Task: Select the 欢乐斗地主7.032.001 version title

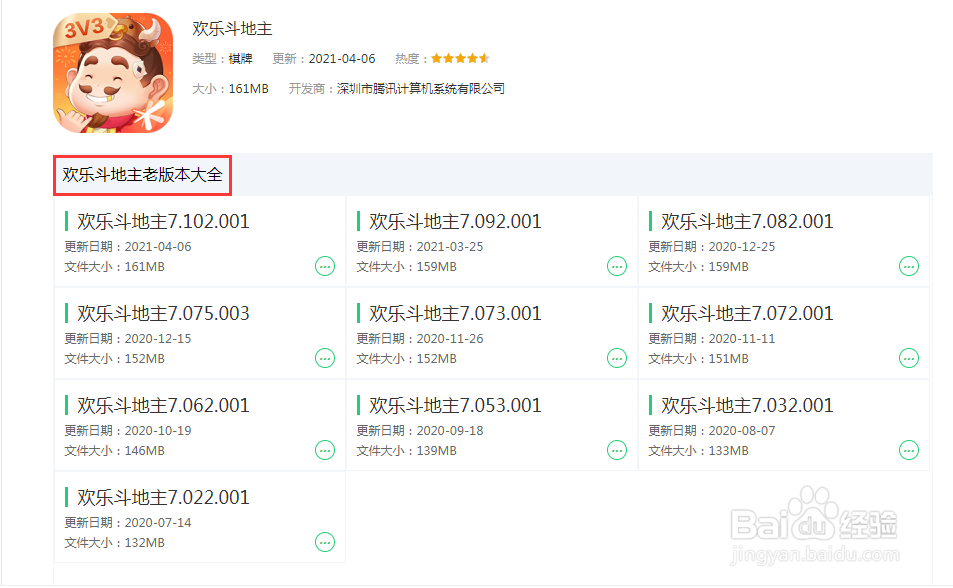Action: 748,405
